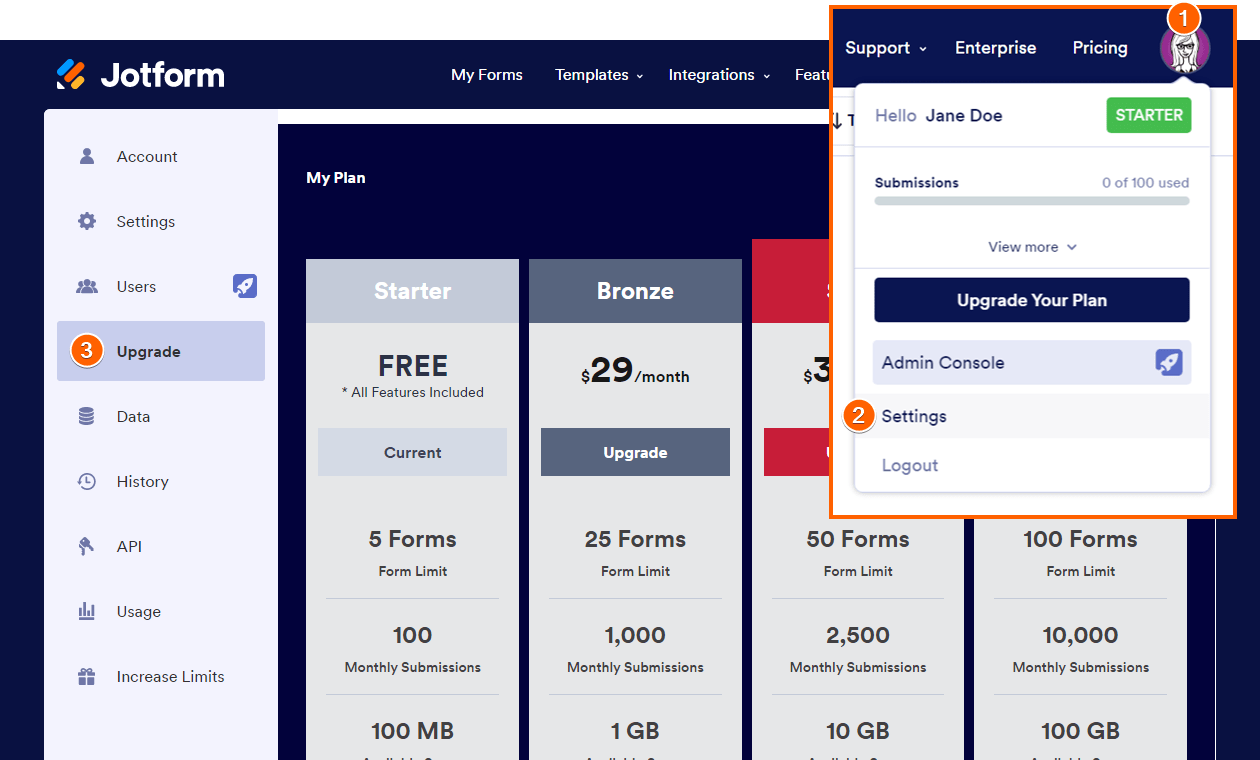The width and height of the screenshot is (1260, 760).
Task: Select the Upgrade sidebar tab
Action: [x=161, y=351]
